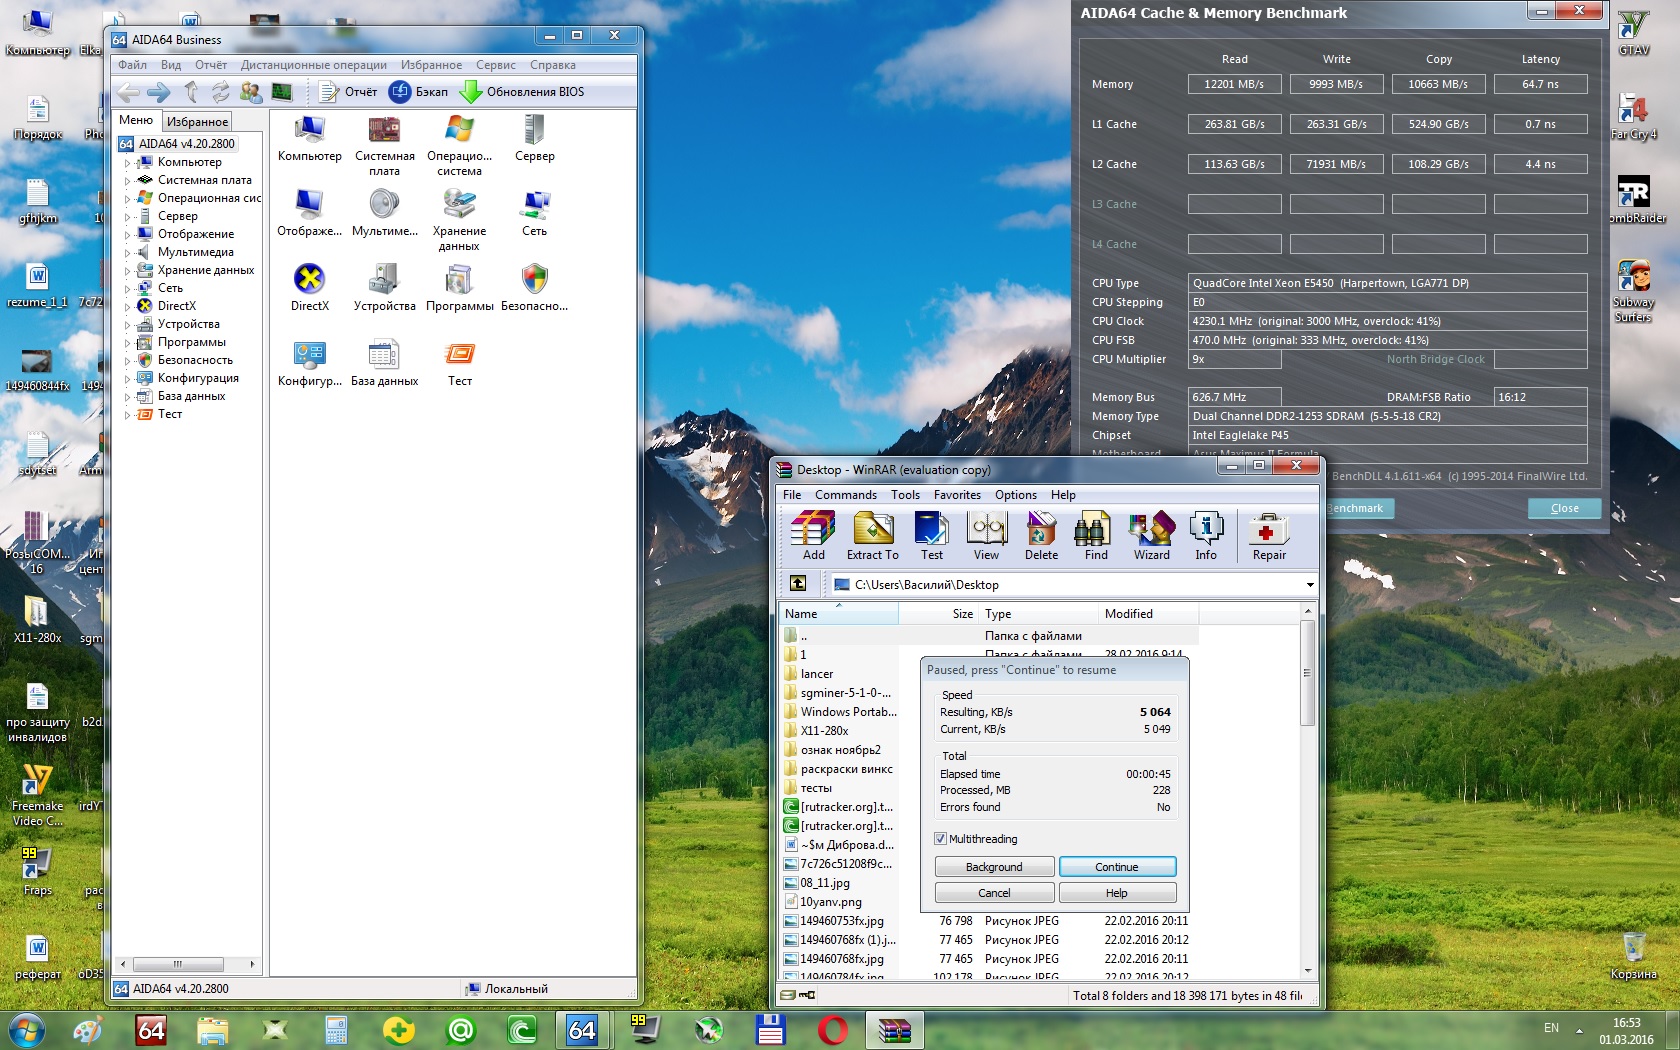The width and height of the screenshot is (1680, 1050).
Task: Click the EN language indicator in tray
Action: tap(1551, 1028)
